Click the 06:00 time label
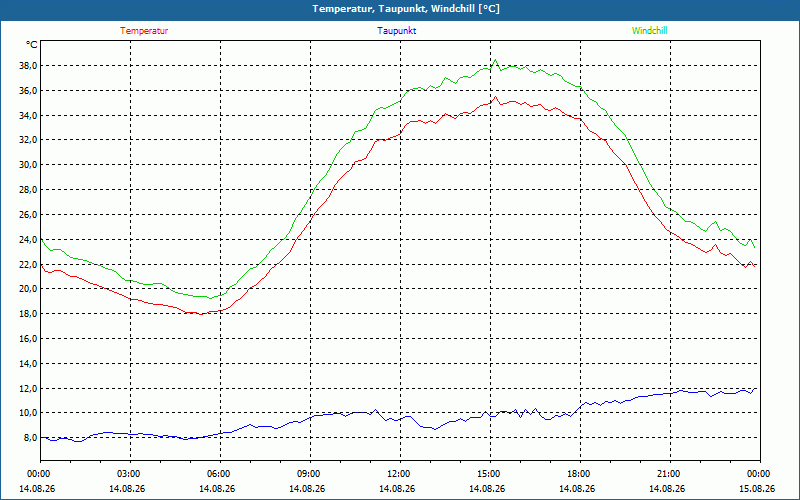800x500 pixels. [x=220, y=474]
